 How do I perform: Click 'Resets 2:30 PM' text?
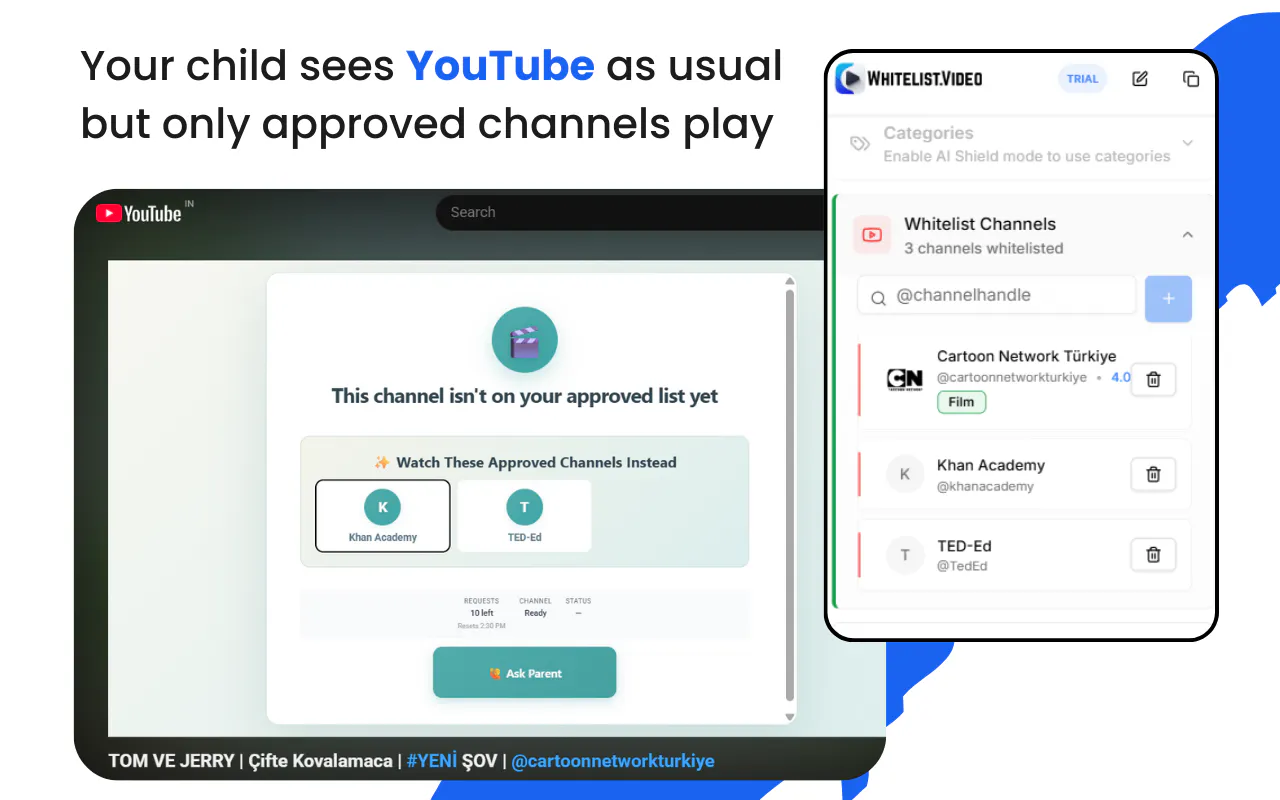[x=482, y=626]
